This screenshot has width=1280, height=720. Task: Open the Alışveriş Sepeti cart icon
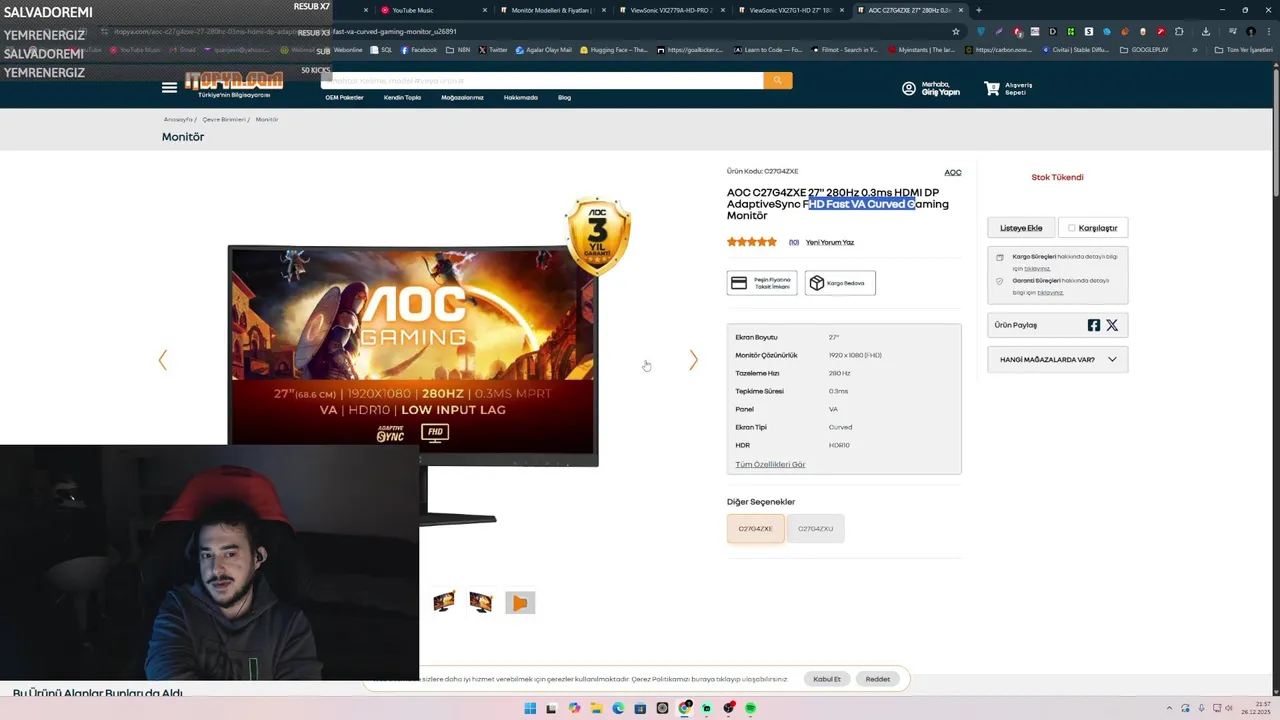click(992, 89)
